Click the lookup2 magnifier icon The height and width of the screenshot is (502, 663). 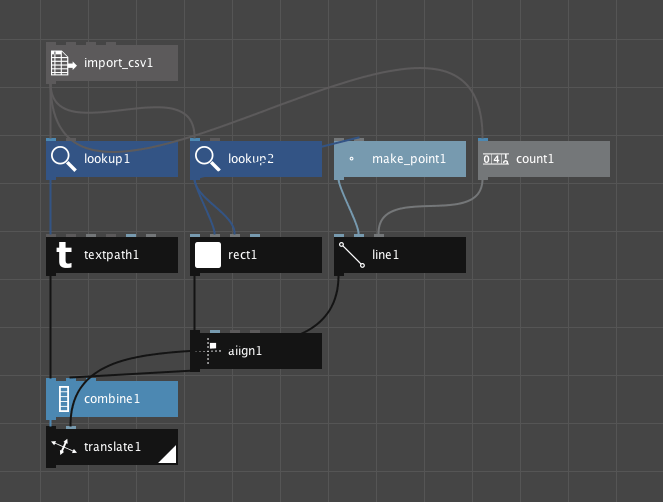208,159
